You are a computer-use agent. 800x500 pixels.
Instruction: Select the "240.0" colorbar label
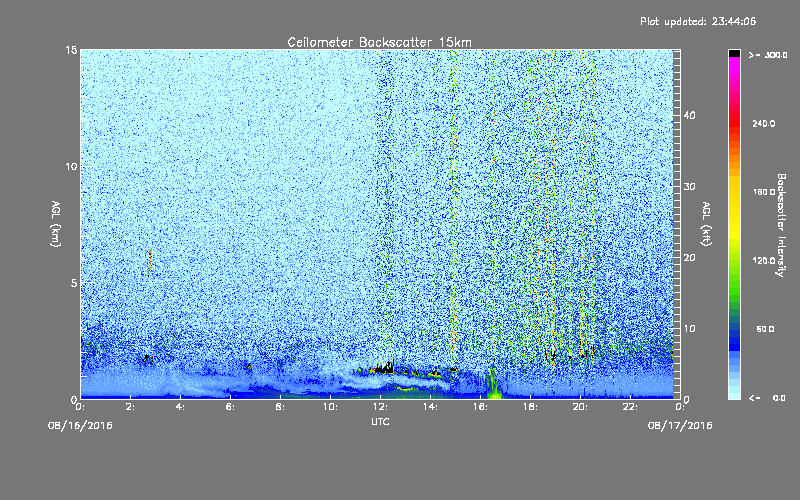[x=764, y=123]
